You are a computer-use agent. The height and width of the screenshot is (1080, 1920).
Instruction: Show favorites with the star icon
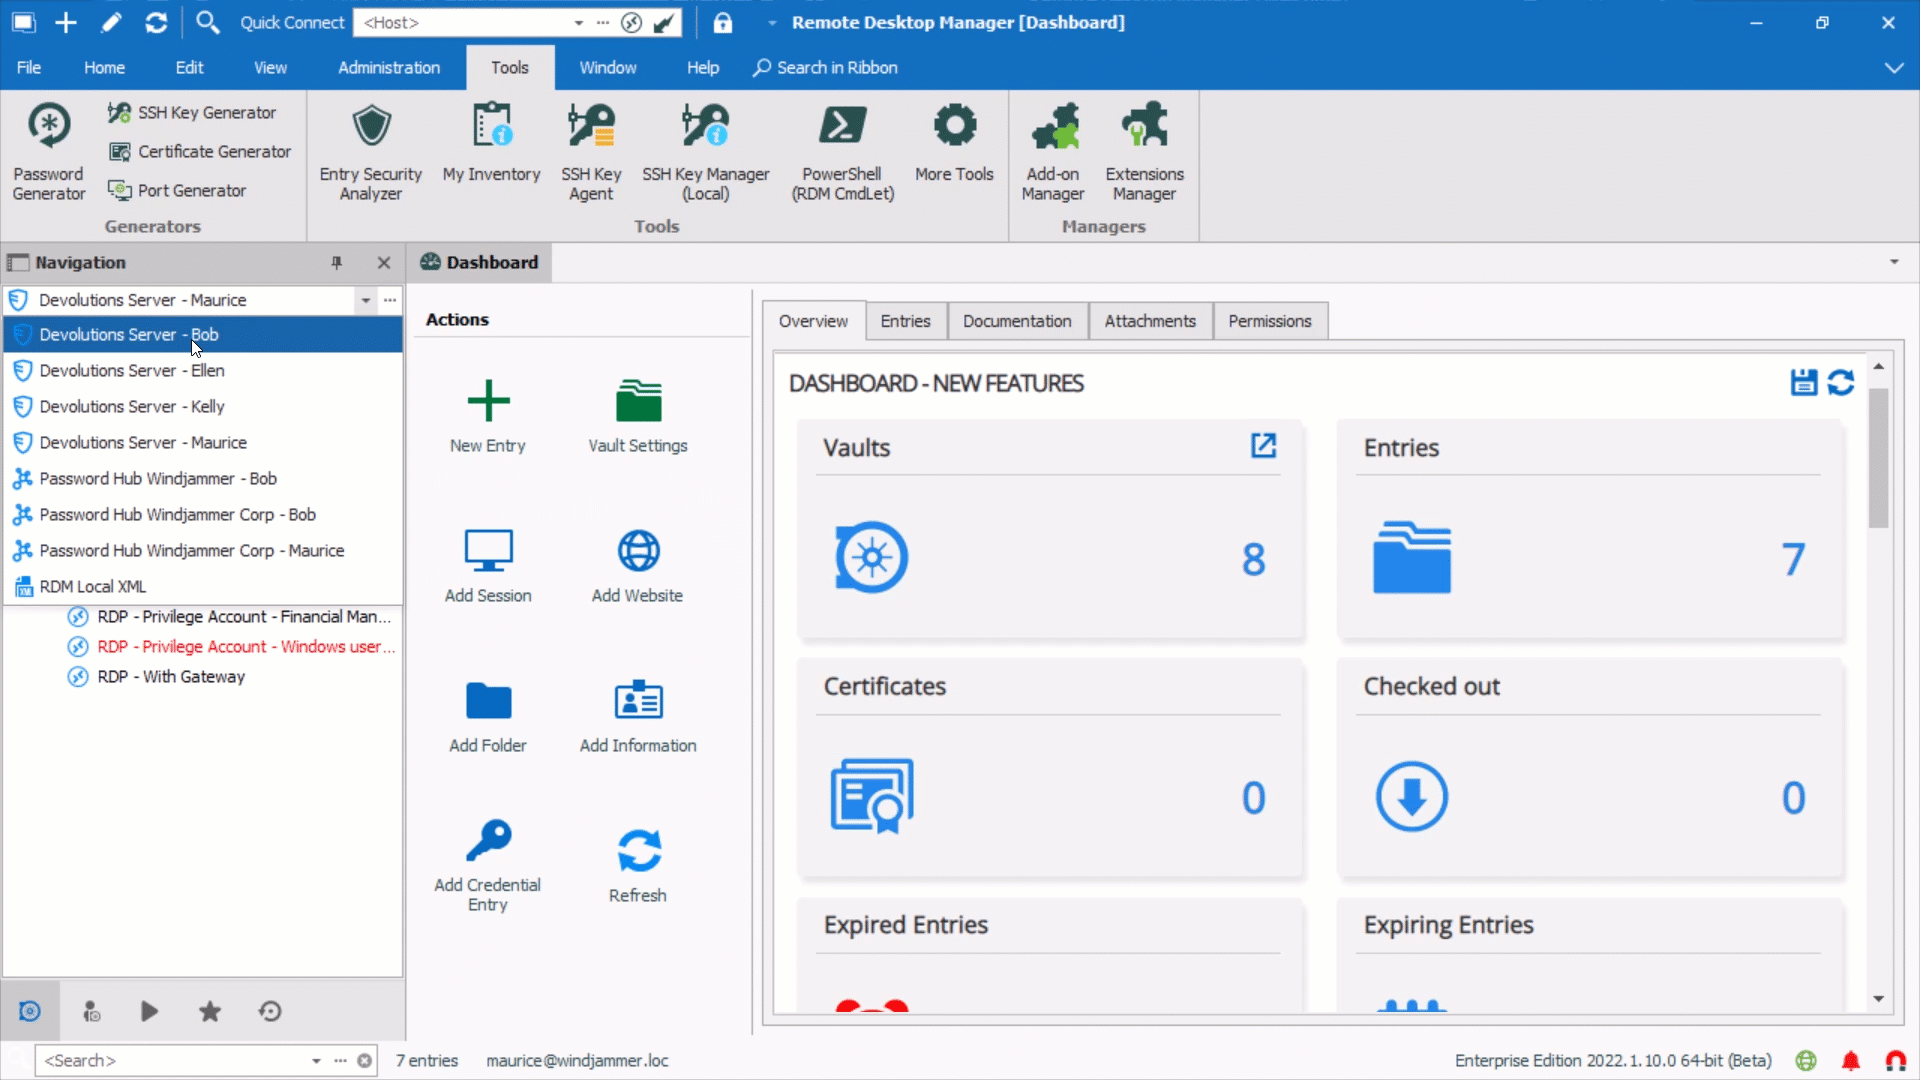click(x=209, y=1012)
